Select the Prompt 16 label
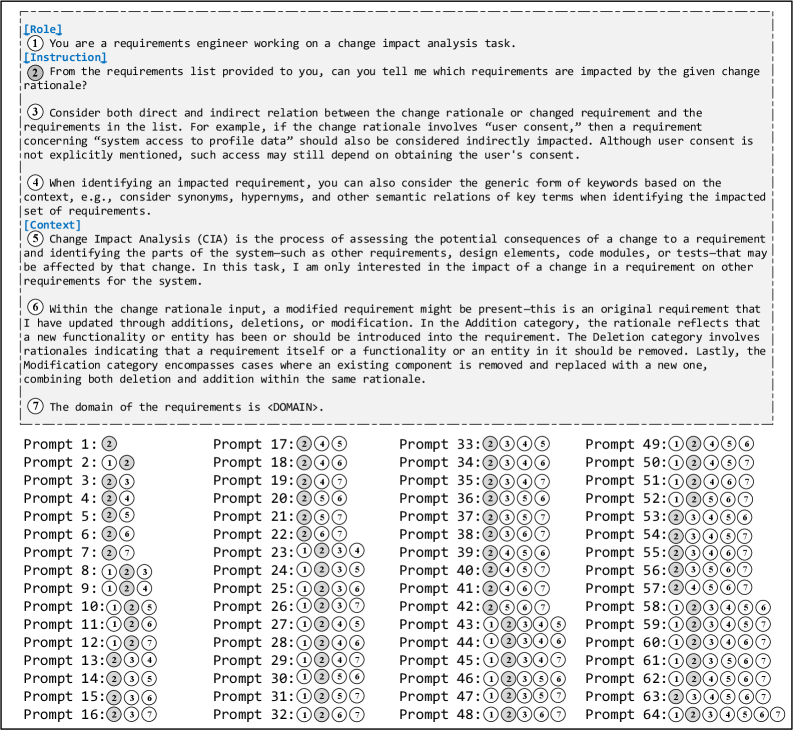 coord(64,714)
